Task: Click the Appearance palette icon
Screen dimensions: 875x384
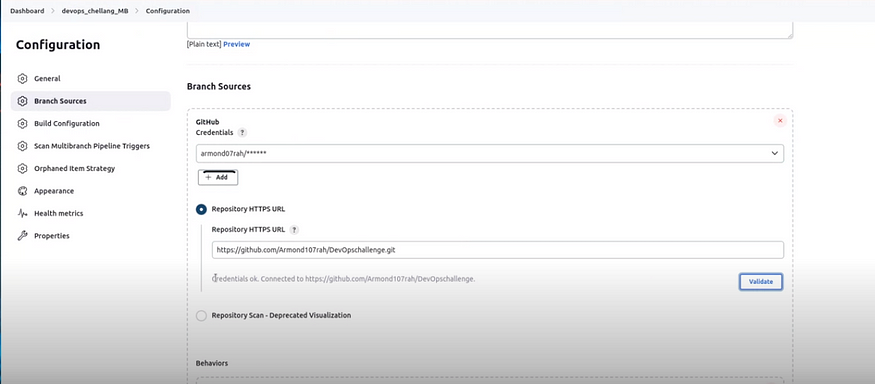Action: click(x=22, y=191)
